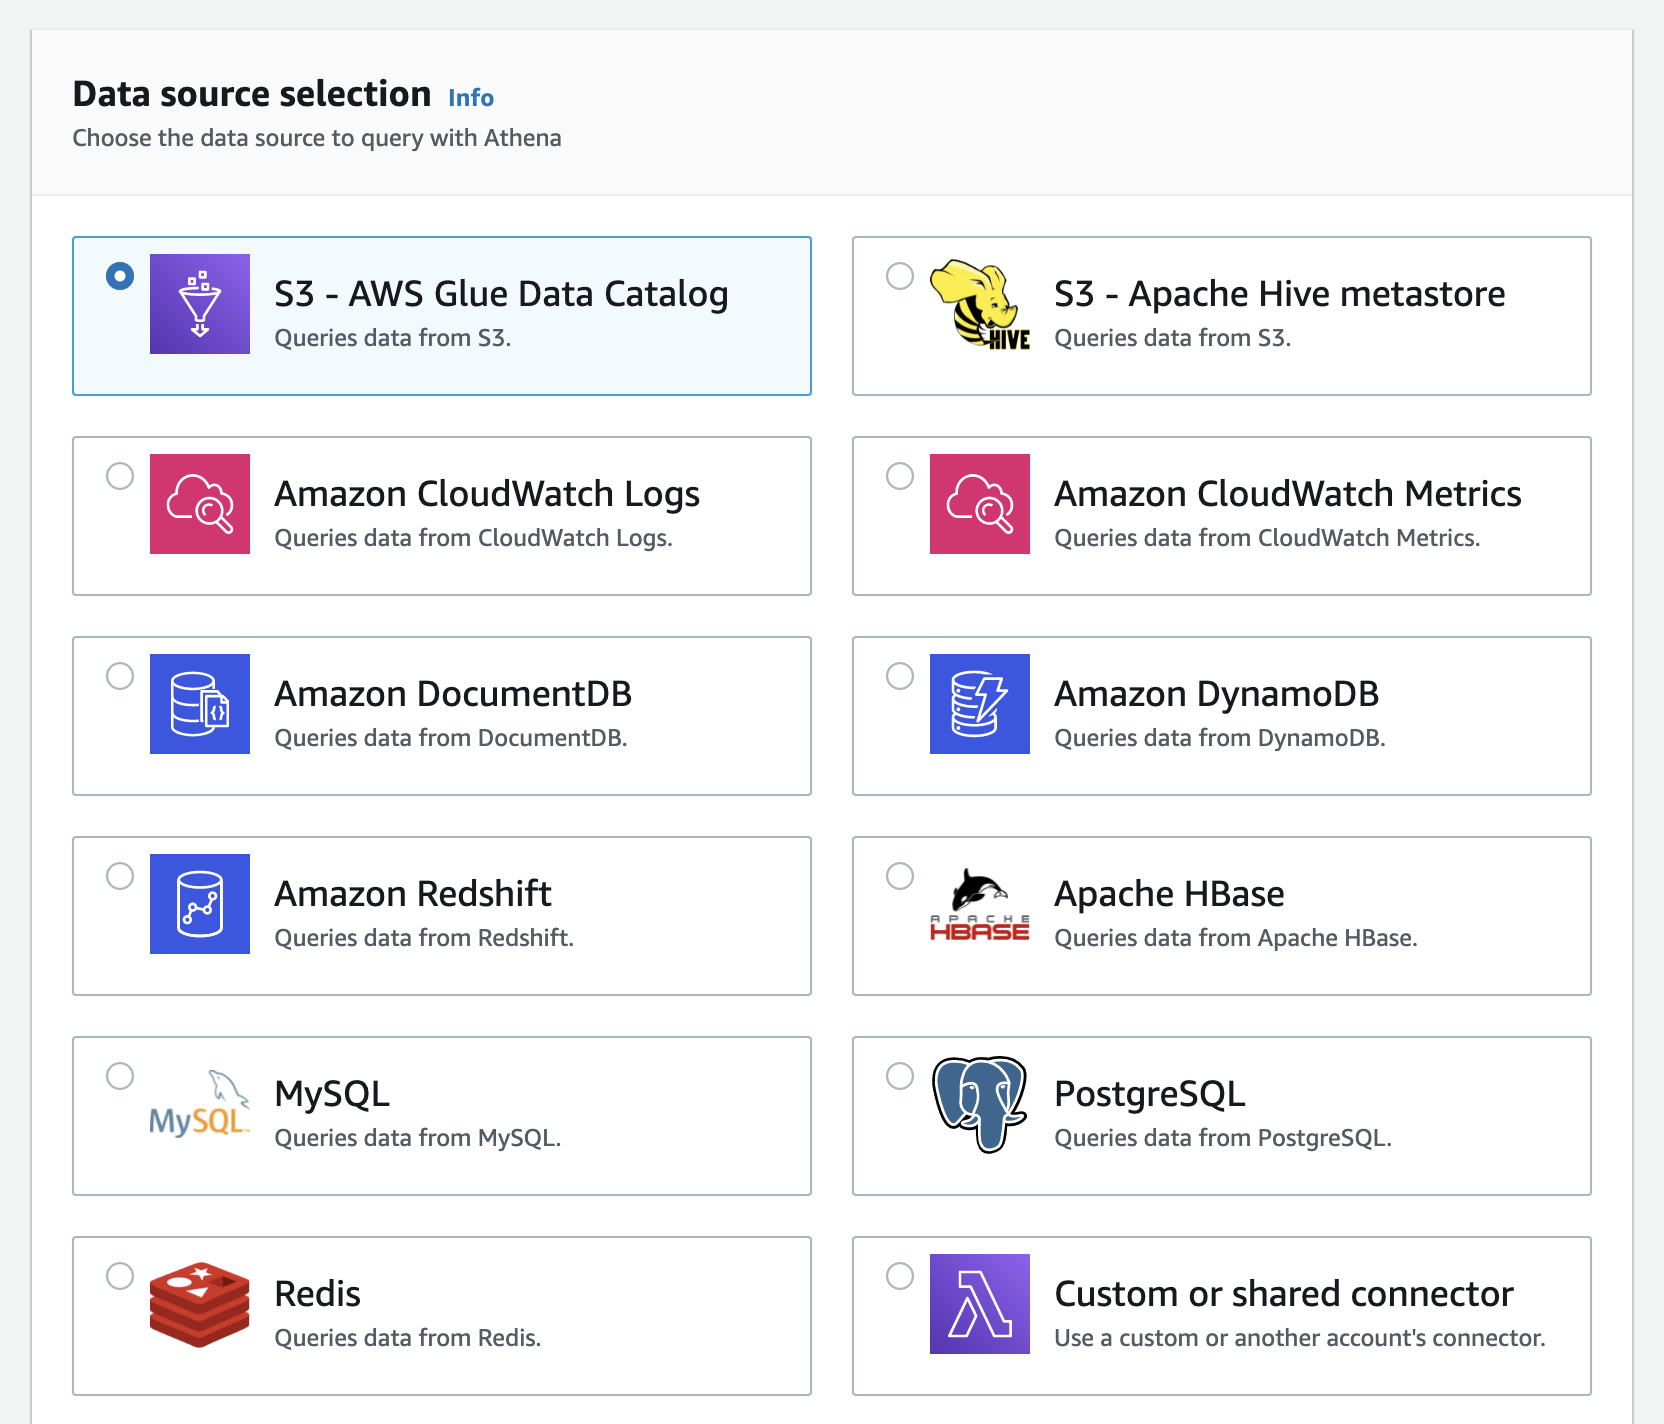Image resolution: width=1664 pixels, height=1424 pixels.
Task: Select the Custom or shared connector radio
Action: (900, 1276)
